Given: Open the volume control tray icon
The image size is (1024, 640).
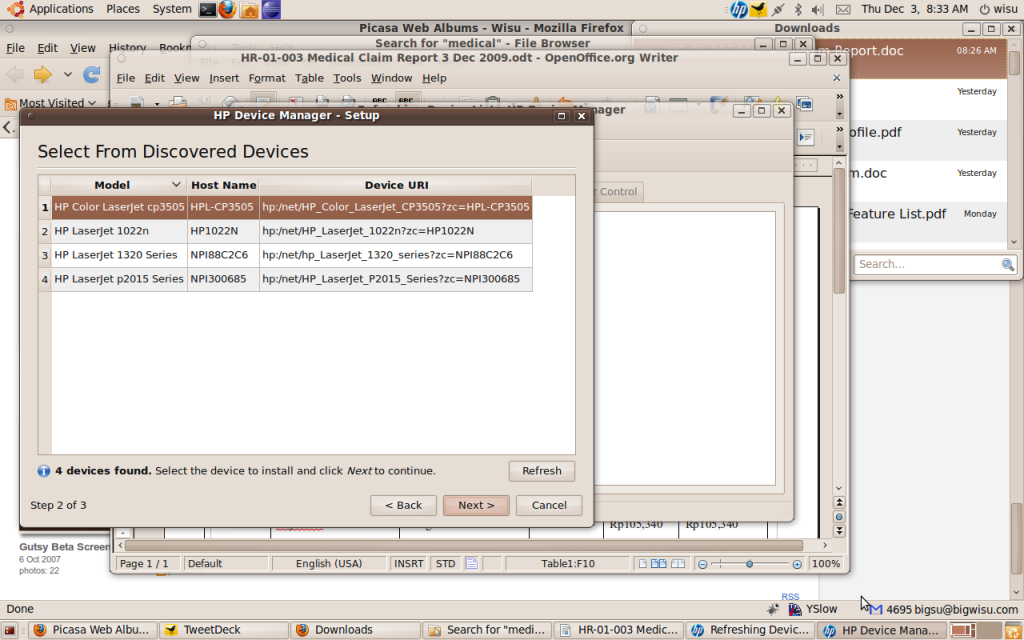Looking at the screenshot, I should click(817, 9).
